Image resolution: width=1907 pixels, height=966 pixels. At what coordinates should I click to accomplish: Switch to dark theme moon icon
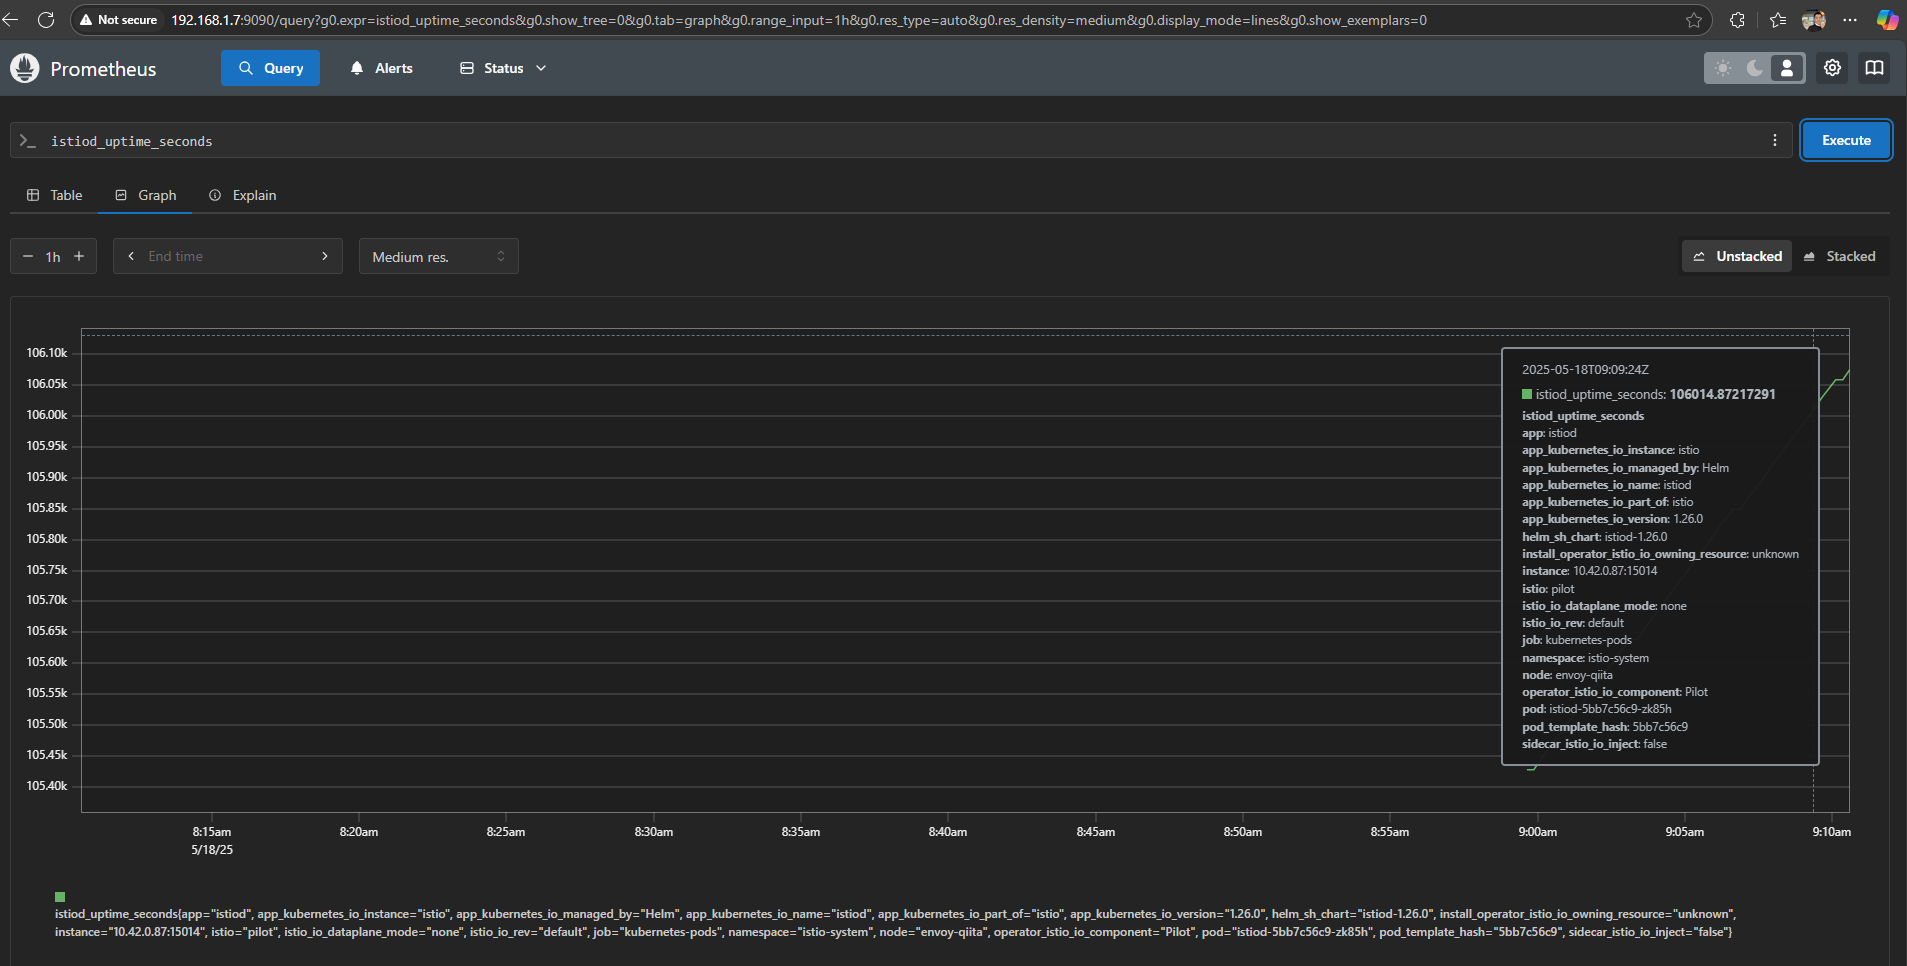[x=1754, y=68]
